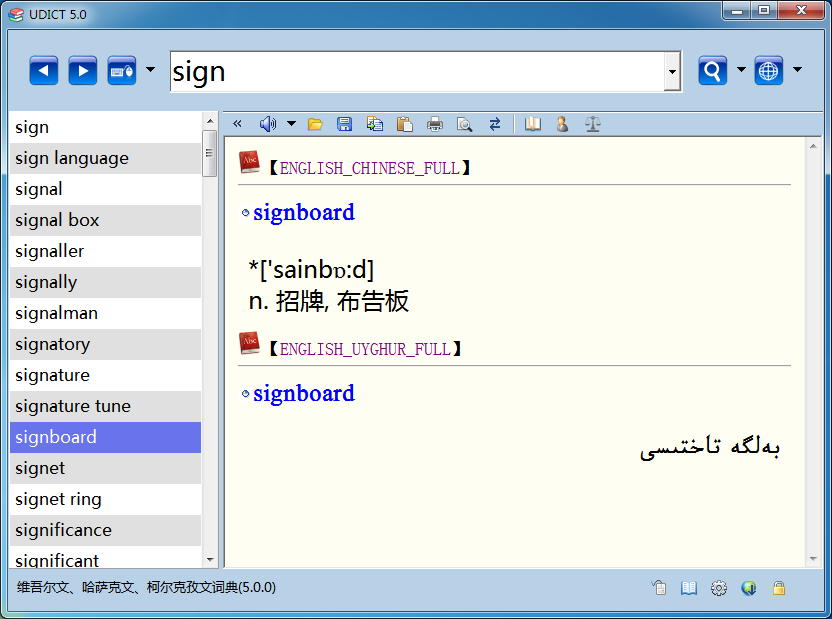Expand the search box history dropdown
The width and height of the screenshot is (832, 619).
click(x=672, y=72)
